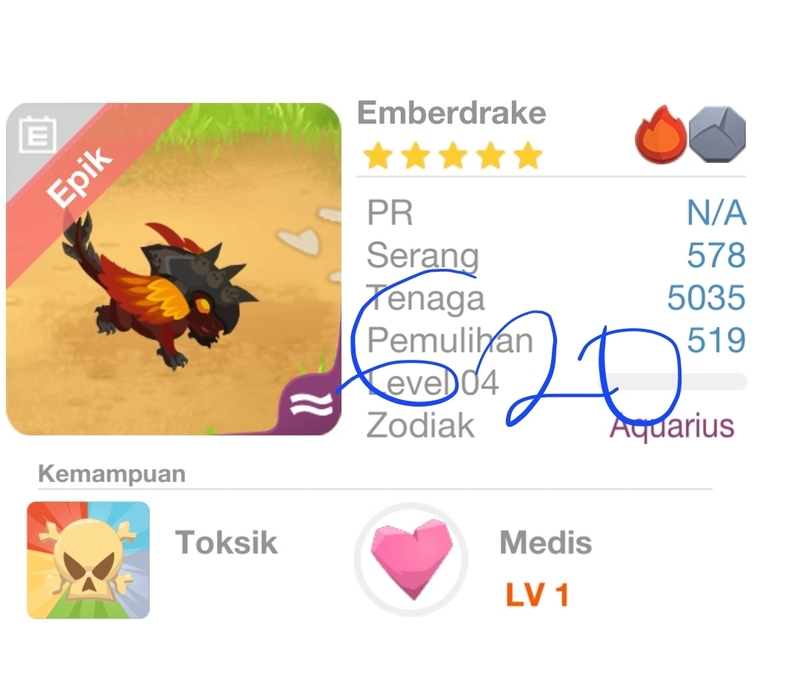Tap the LV 1 ability level
800x682 pixels.
coord(537,595)
